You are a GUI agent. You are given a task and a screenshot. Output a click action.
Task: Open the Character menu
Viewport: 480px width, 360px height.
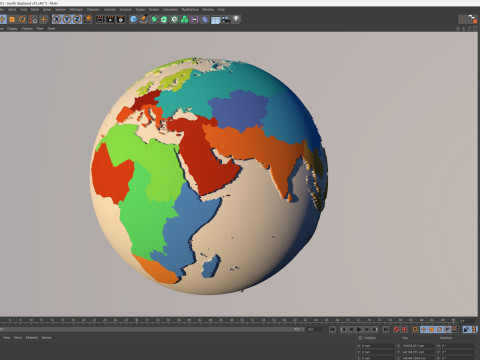click(x=93, y=9)
